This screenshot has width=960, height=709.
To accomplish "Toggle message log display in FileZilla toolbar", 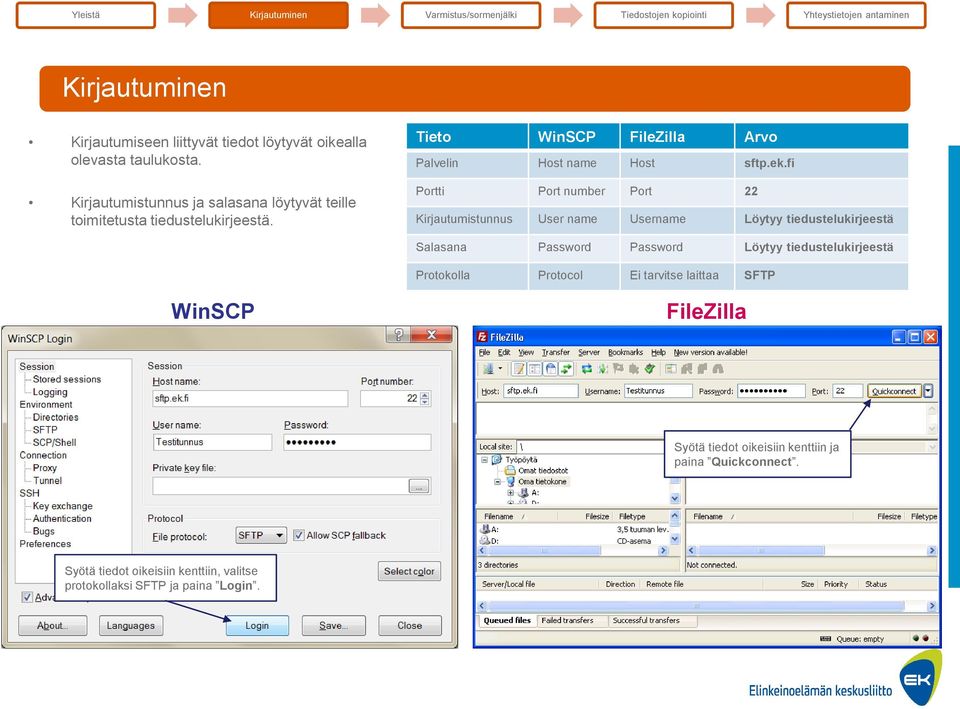I will point(519,369).
